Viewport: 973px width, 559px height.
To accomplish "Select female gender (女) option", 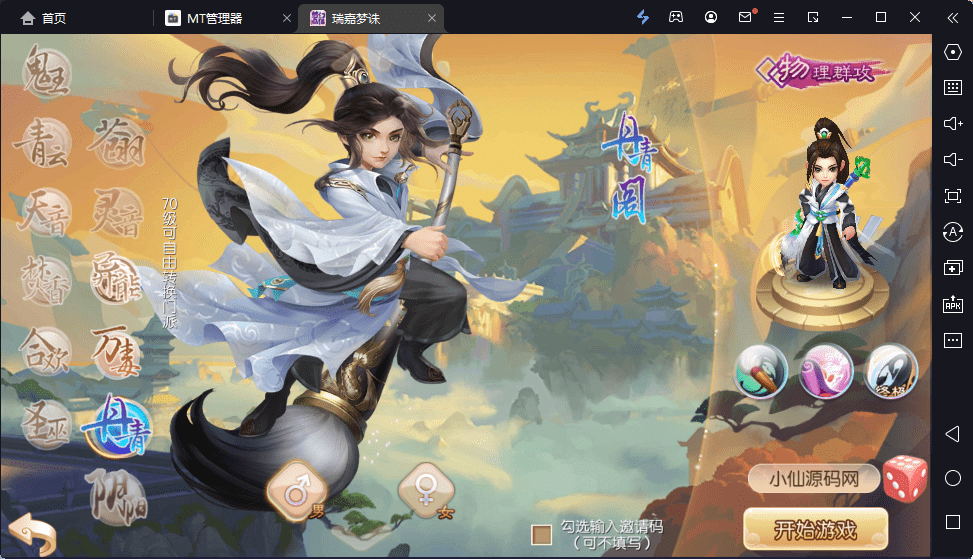I will [427, 491].
